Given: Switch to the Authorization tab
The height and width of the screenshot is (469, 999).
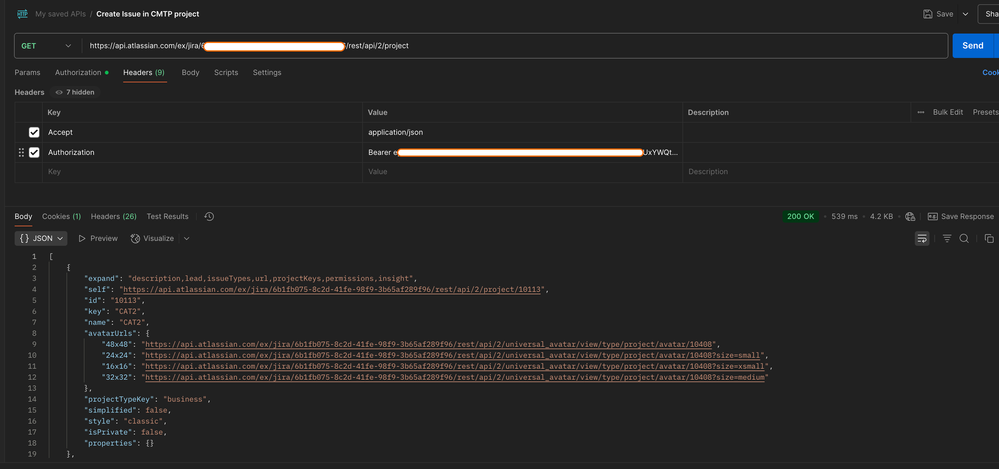Looking at the screenshot, I should (x=81, y=73).
